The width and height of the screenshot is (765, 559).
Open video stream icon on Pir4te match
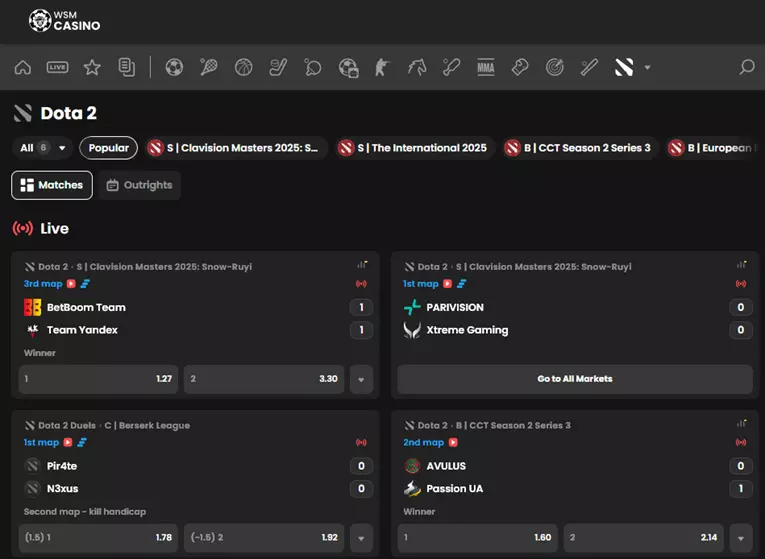pos(68,442)
